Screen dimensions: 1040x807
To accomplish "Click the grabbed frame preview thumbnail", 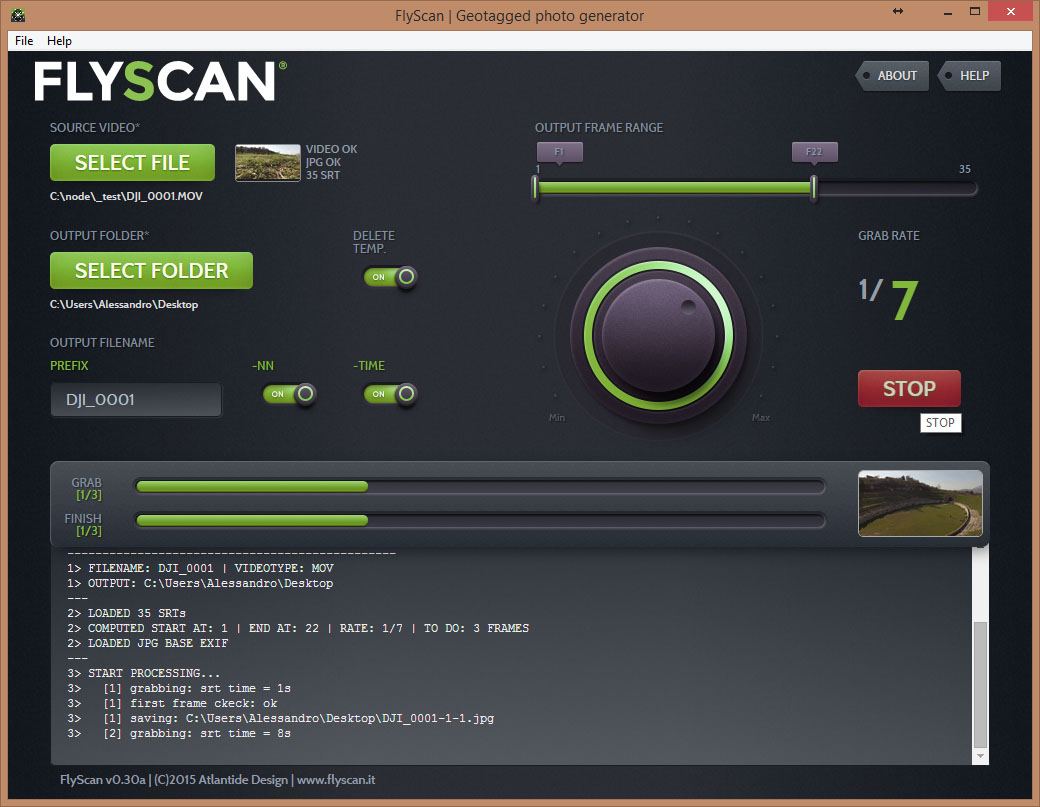I will point(920,503).
